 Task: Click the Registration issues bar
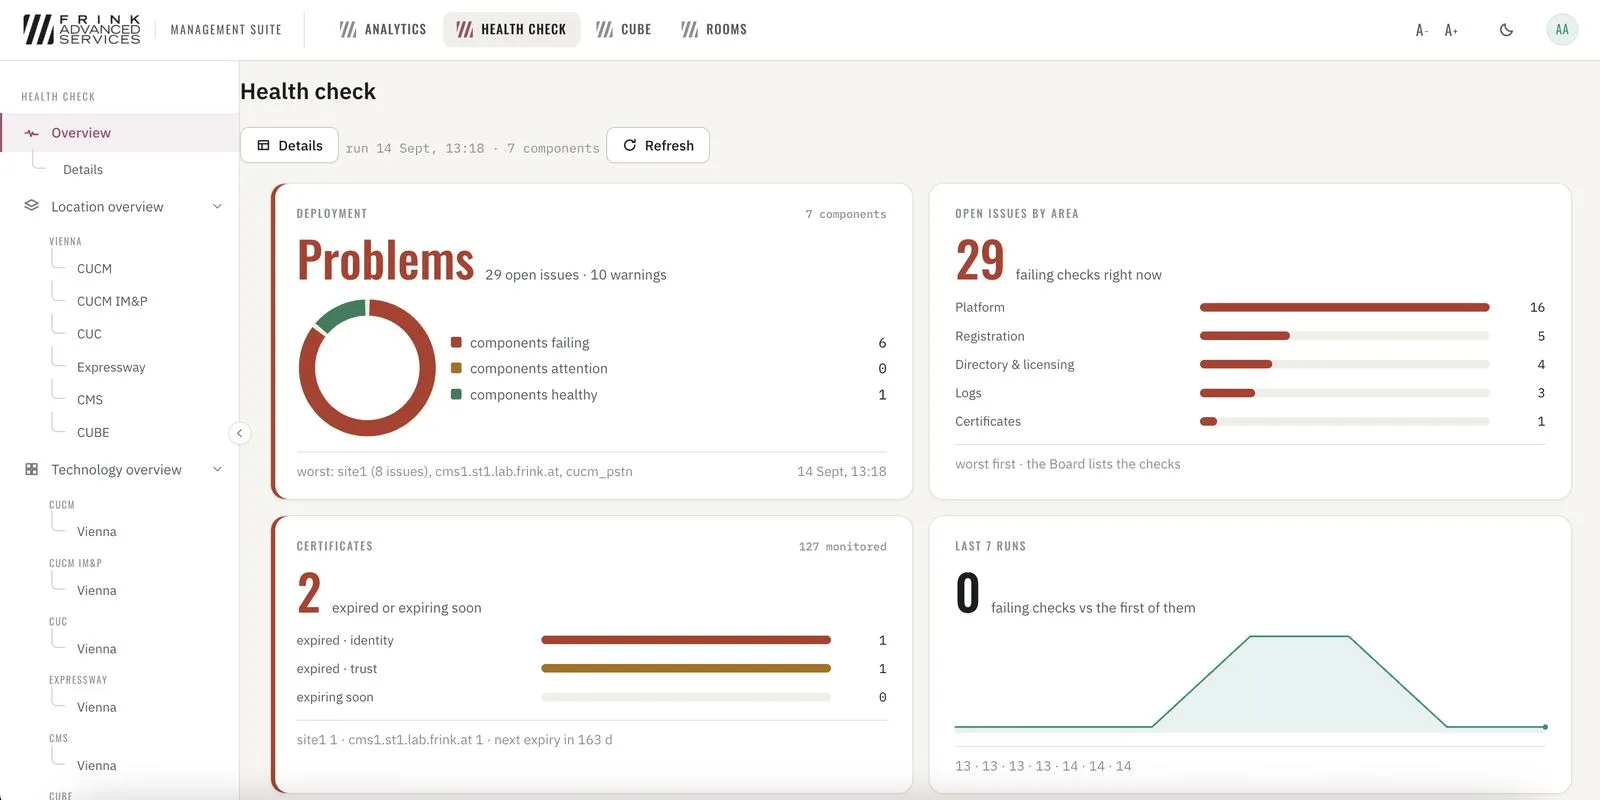coord(1344,336)
